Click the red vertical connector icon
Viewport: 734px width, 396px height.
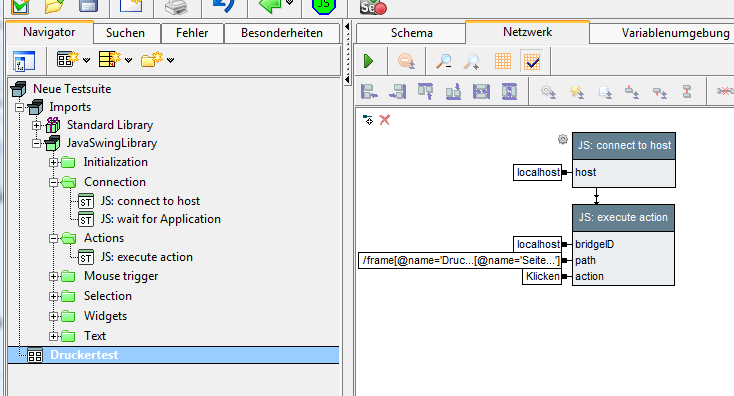point(687,91)
